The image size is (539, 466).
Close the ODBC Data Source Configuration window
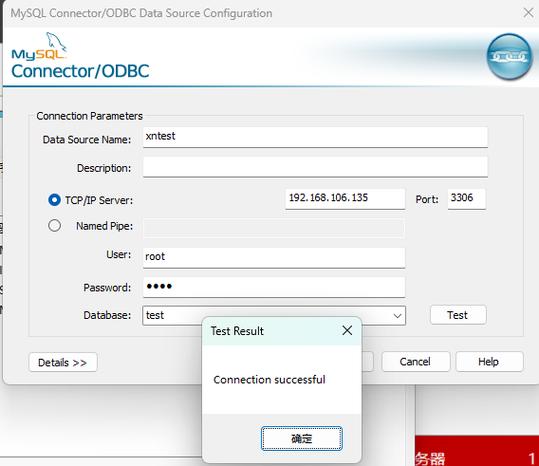(x=528, y=13)
